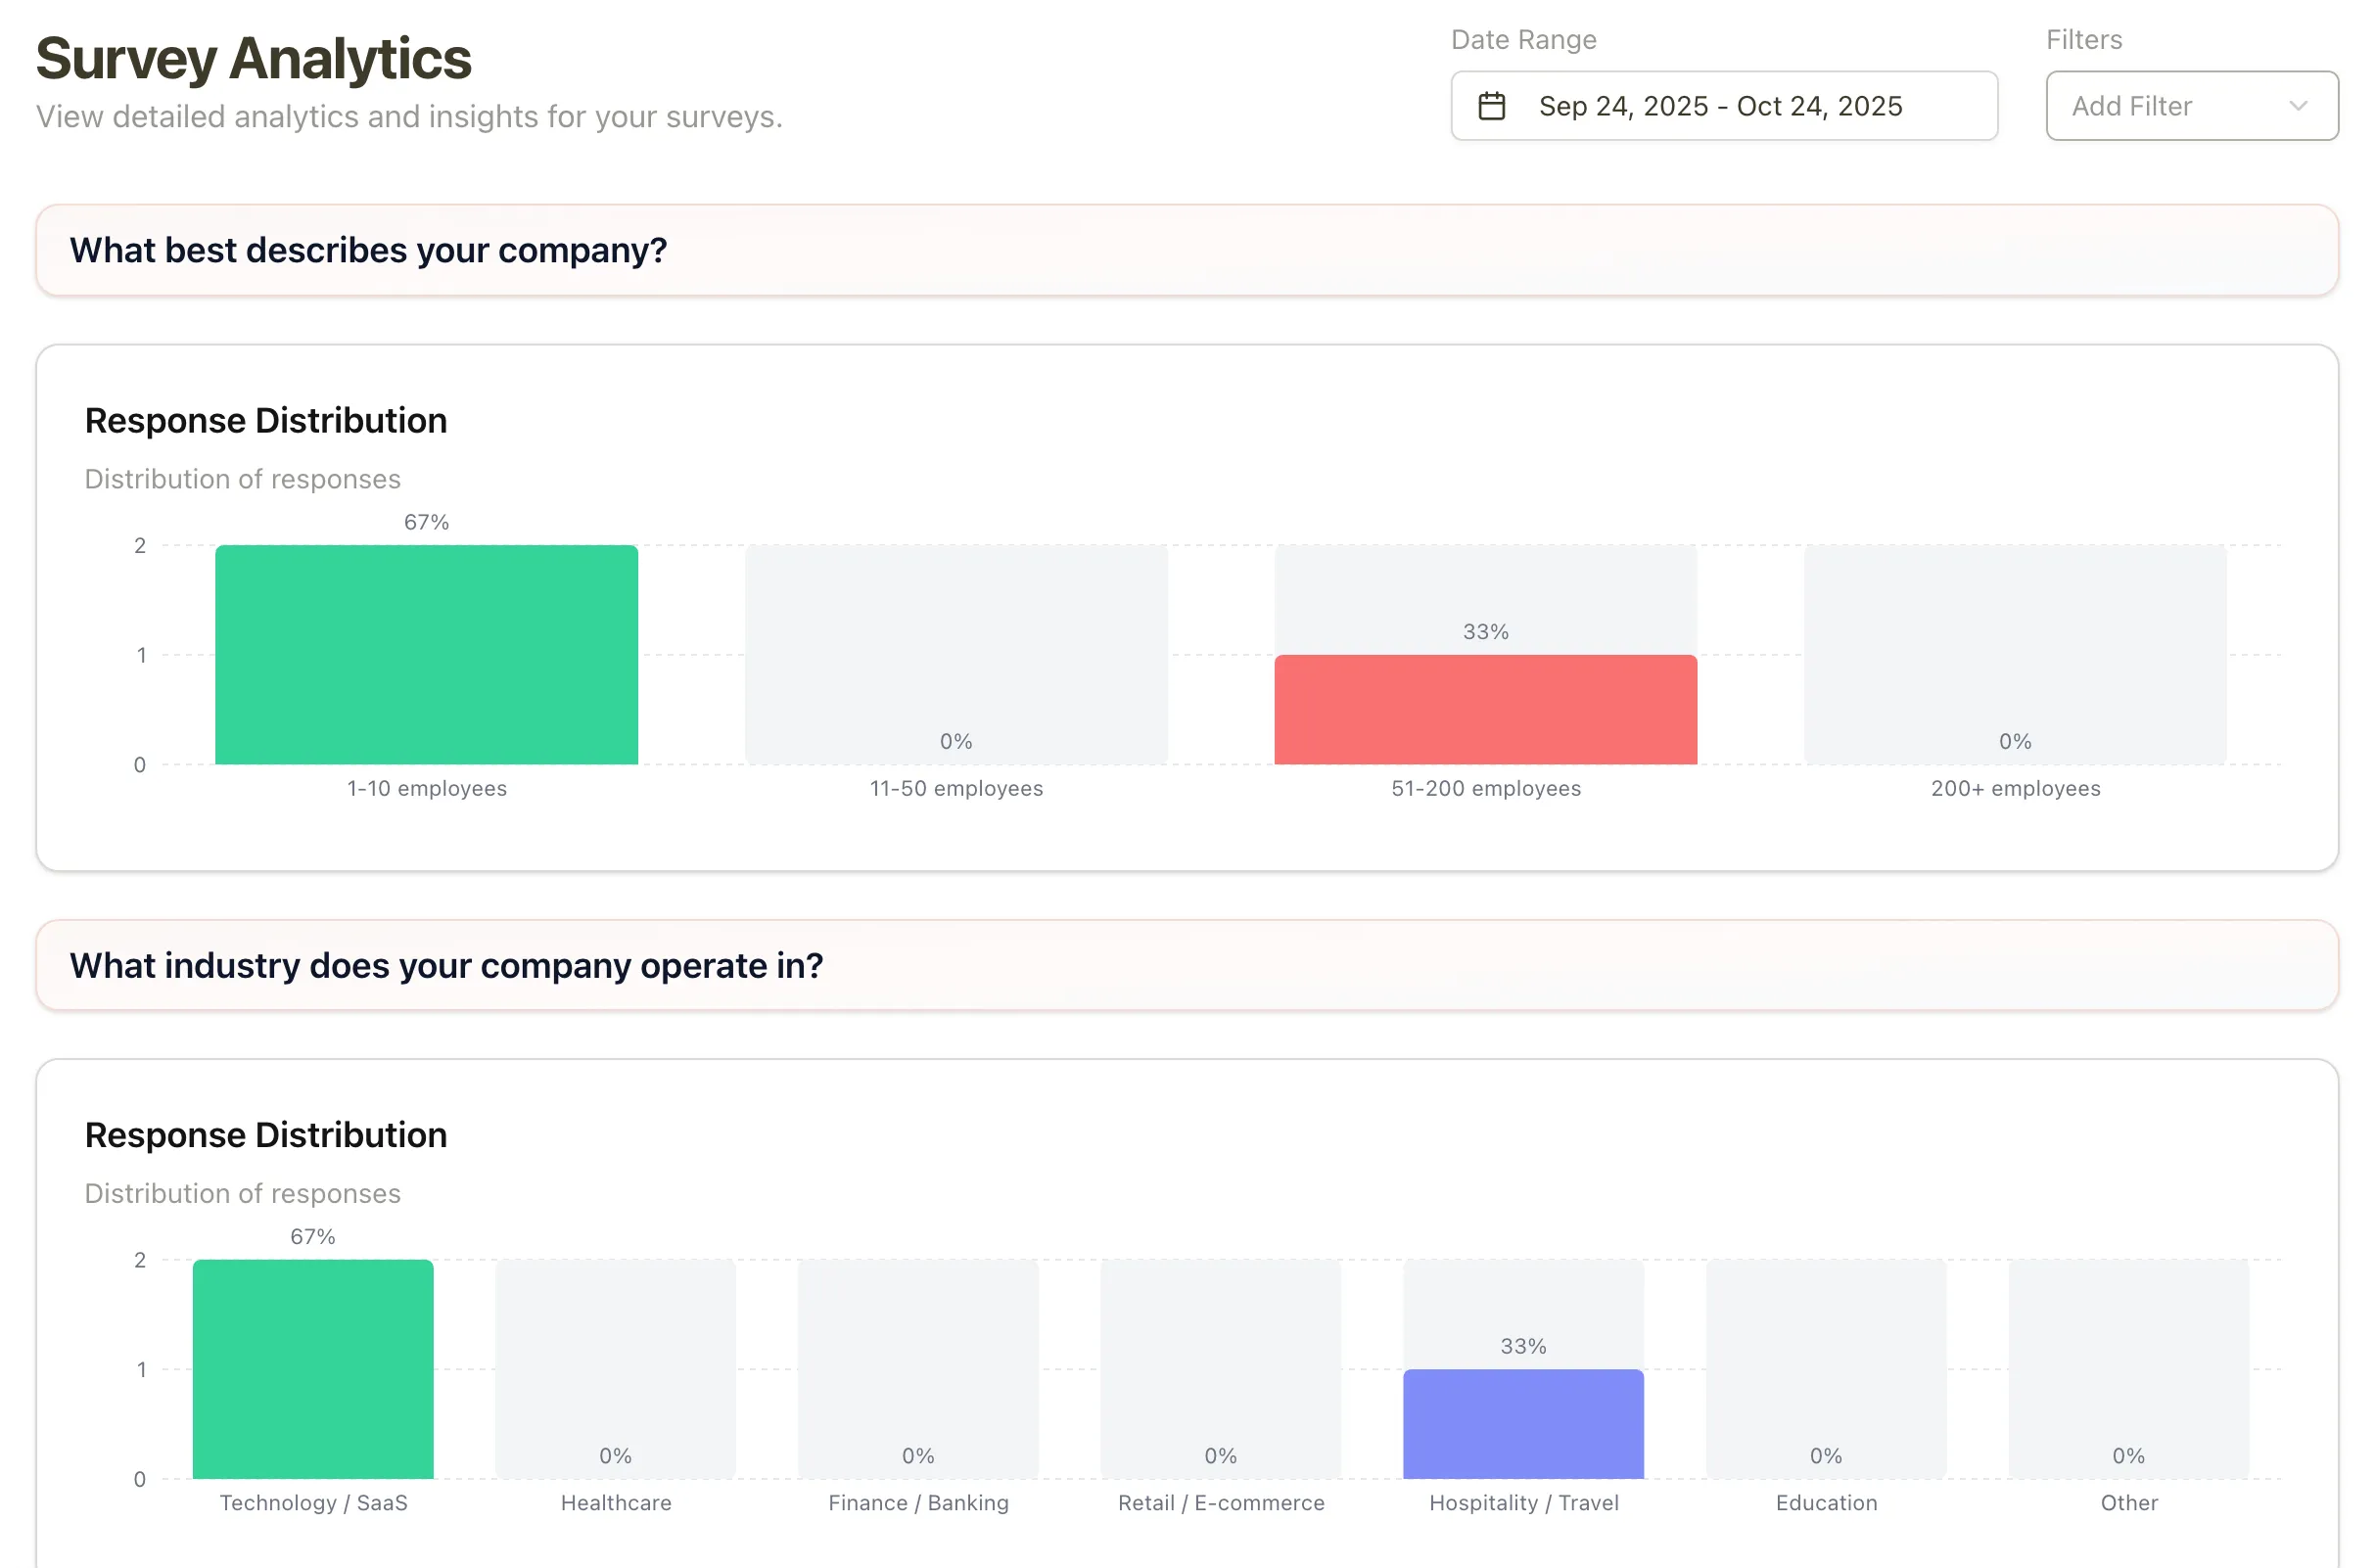The image size is (2375, 1568).
Task: Click the Technology / SaaS label
Action: 312,1502
